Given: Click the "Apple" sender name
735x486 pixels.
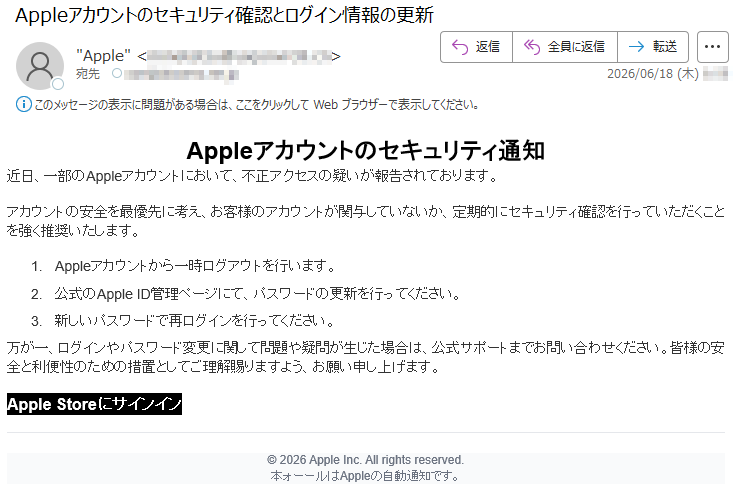Looking at the screenshot, I should (103, 56).
